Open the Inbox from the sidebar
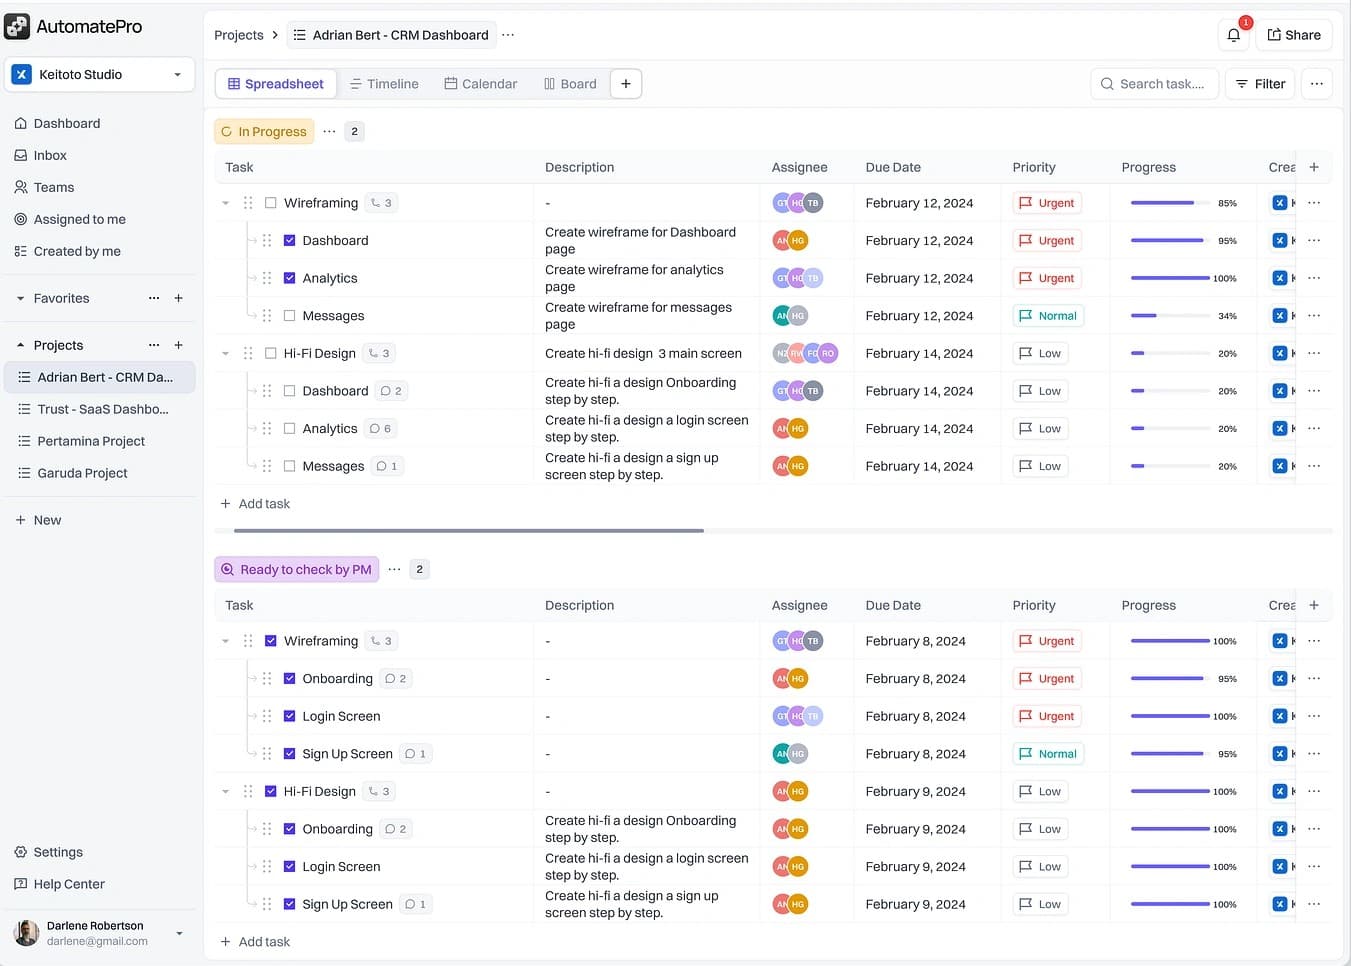The image size is (1351, 966). [x=49, y=155]
